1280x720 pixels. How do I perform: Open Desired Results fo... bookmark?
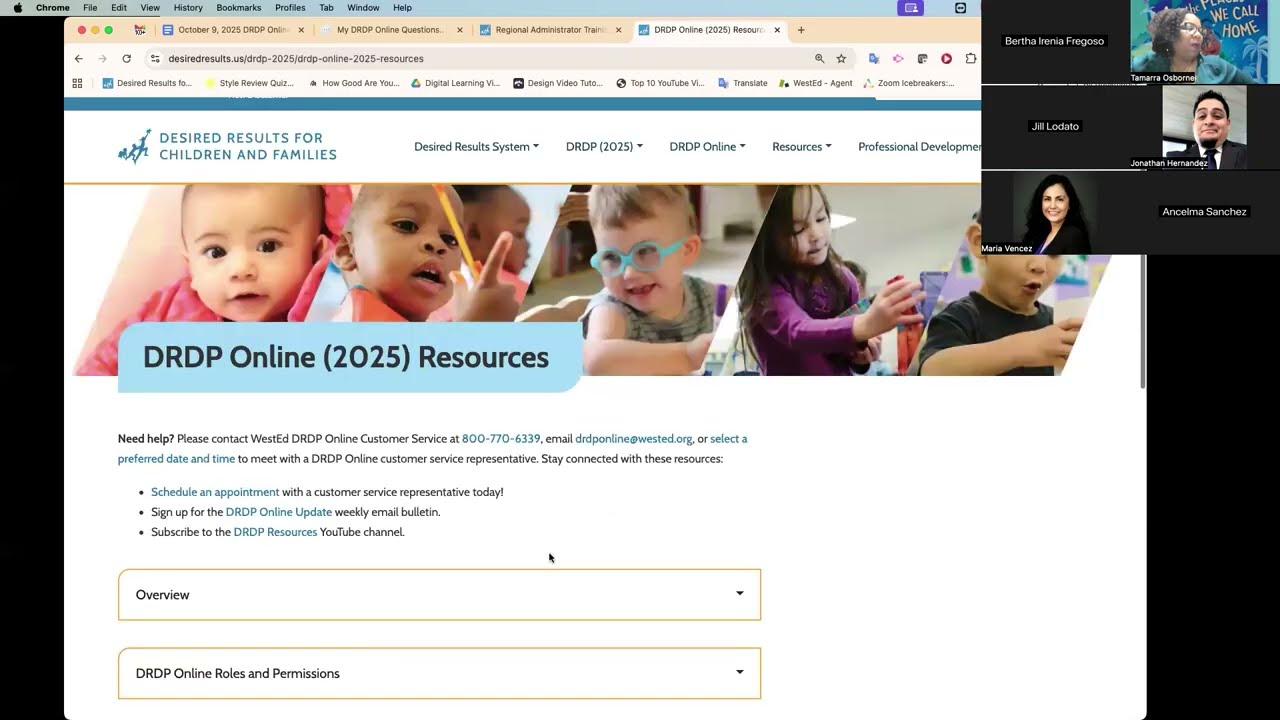(147, 83)
